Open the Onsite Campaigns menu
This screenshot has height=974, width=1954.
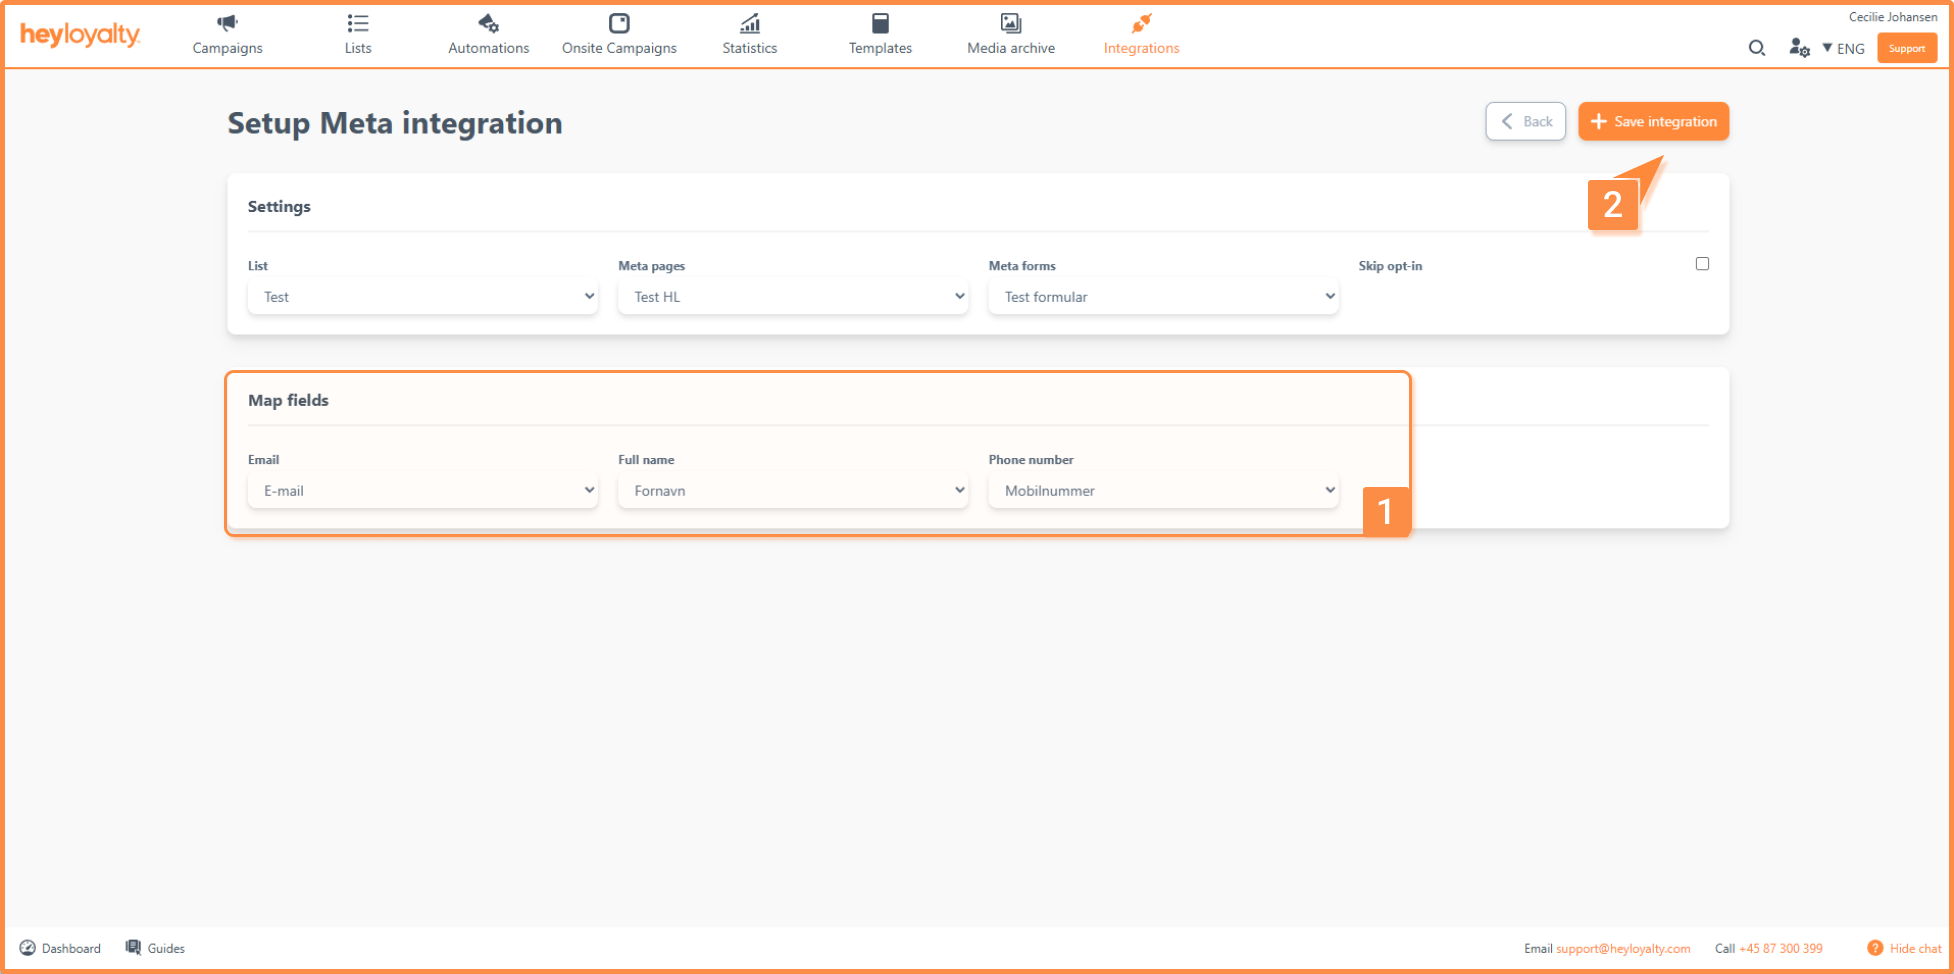619,35
